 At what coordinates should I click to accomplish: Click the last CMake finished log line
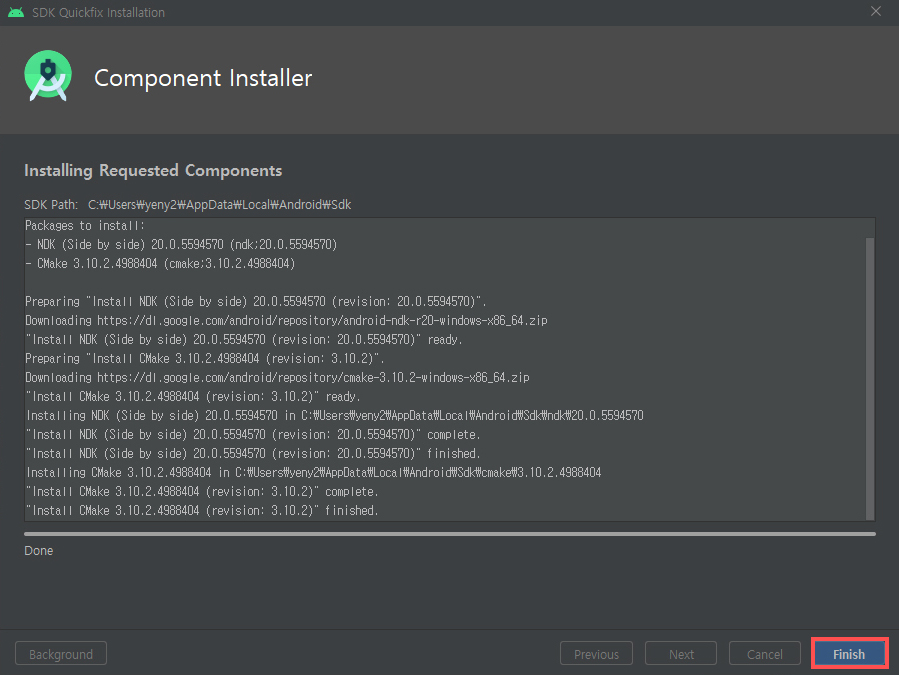tap(202, 510)
